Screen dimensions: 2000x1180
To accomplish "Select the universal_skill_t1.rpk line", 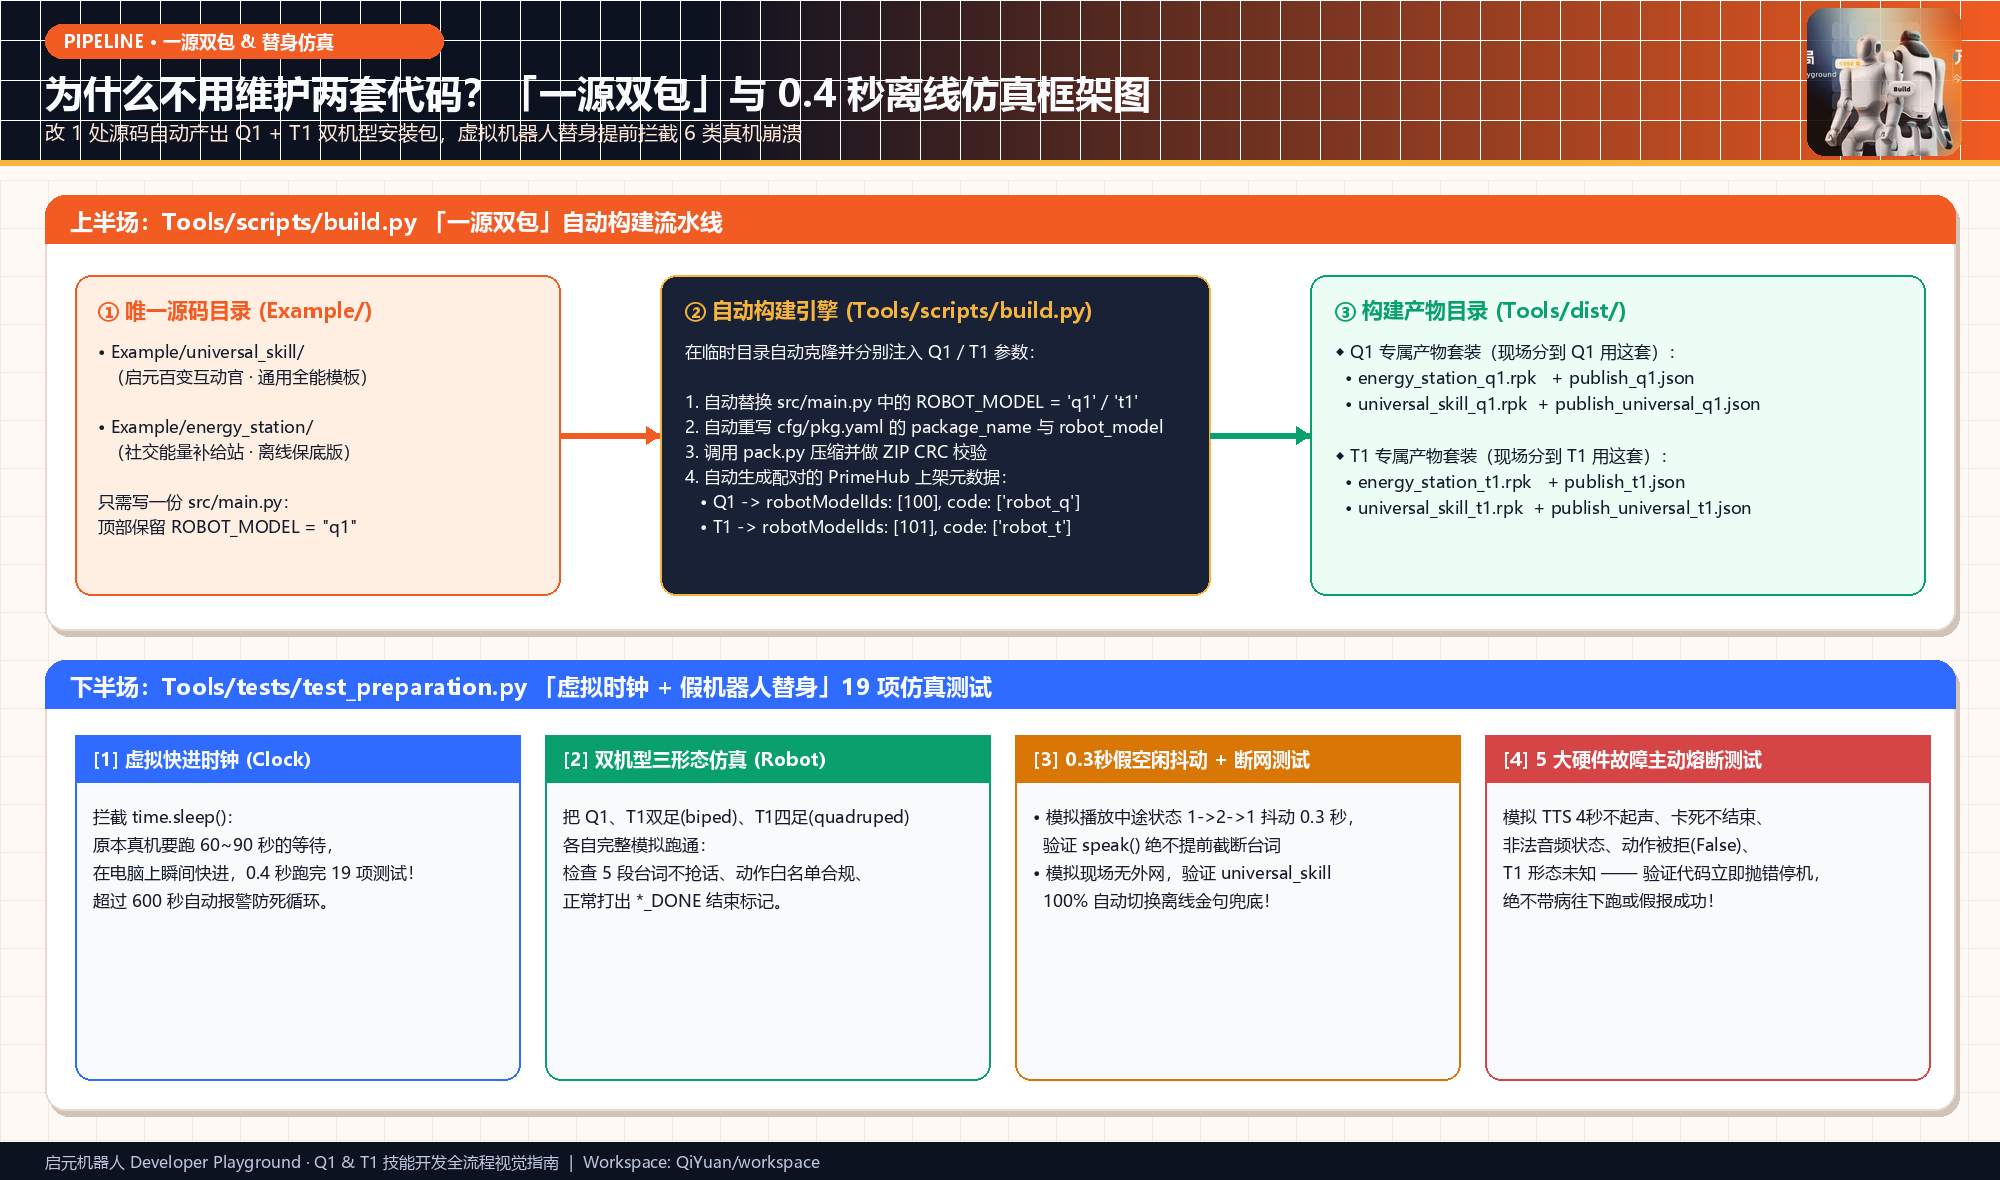I will (x=1548, y=508).
